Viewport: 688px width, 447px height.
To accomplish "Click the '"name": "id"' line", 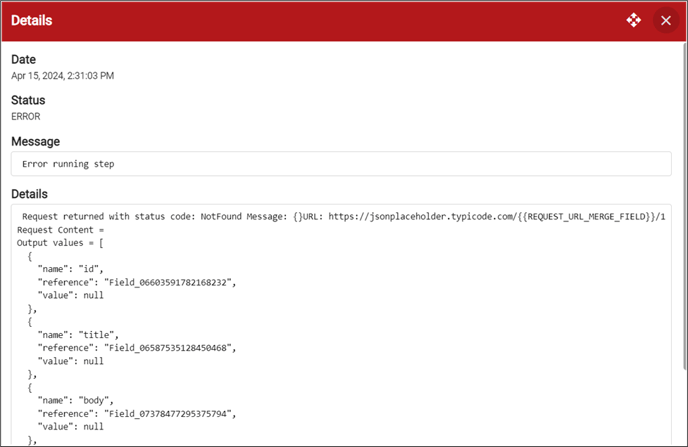I will pyautogui.click(x=71, y=269).
